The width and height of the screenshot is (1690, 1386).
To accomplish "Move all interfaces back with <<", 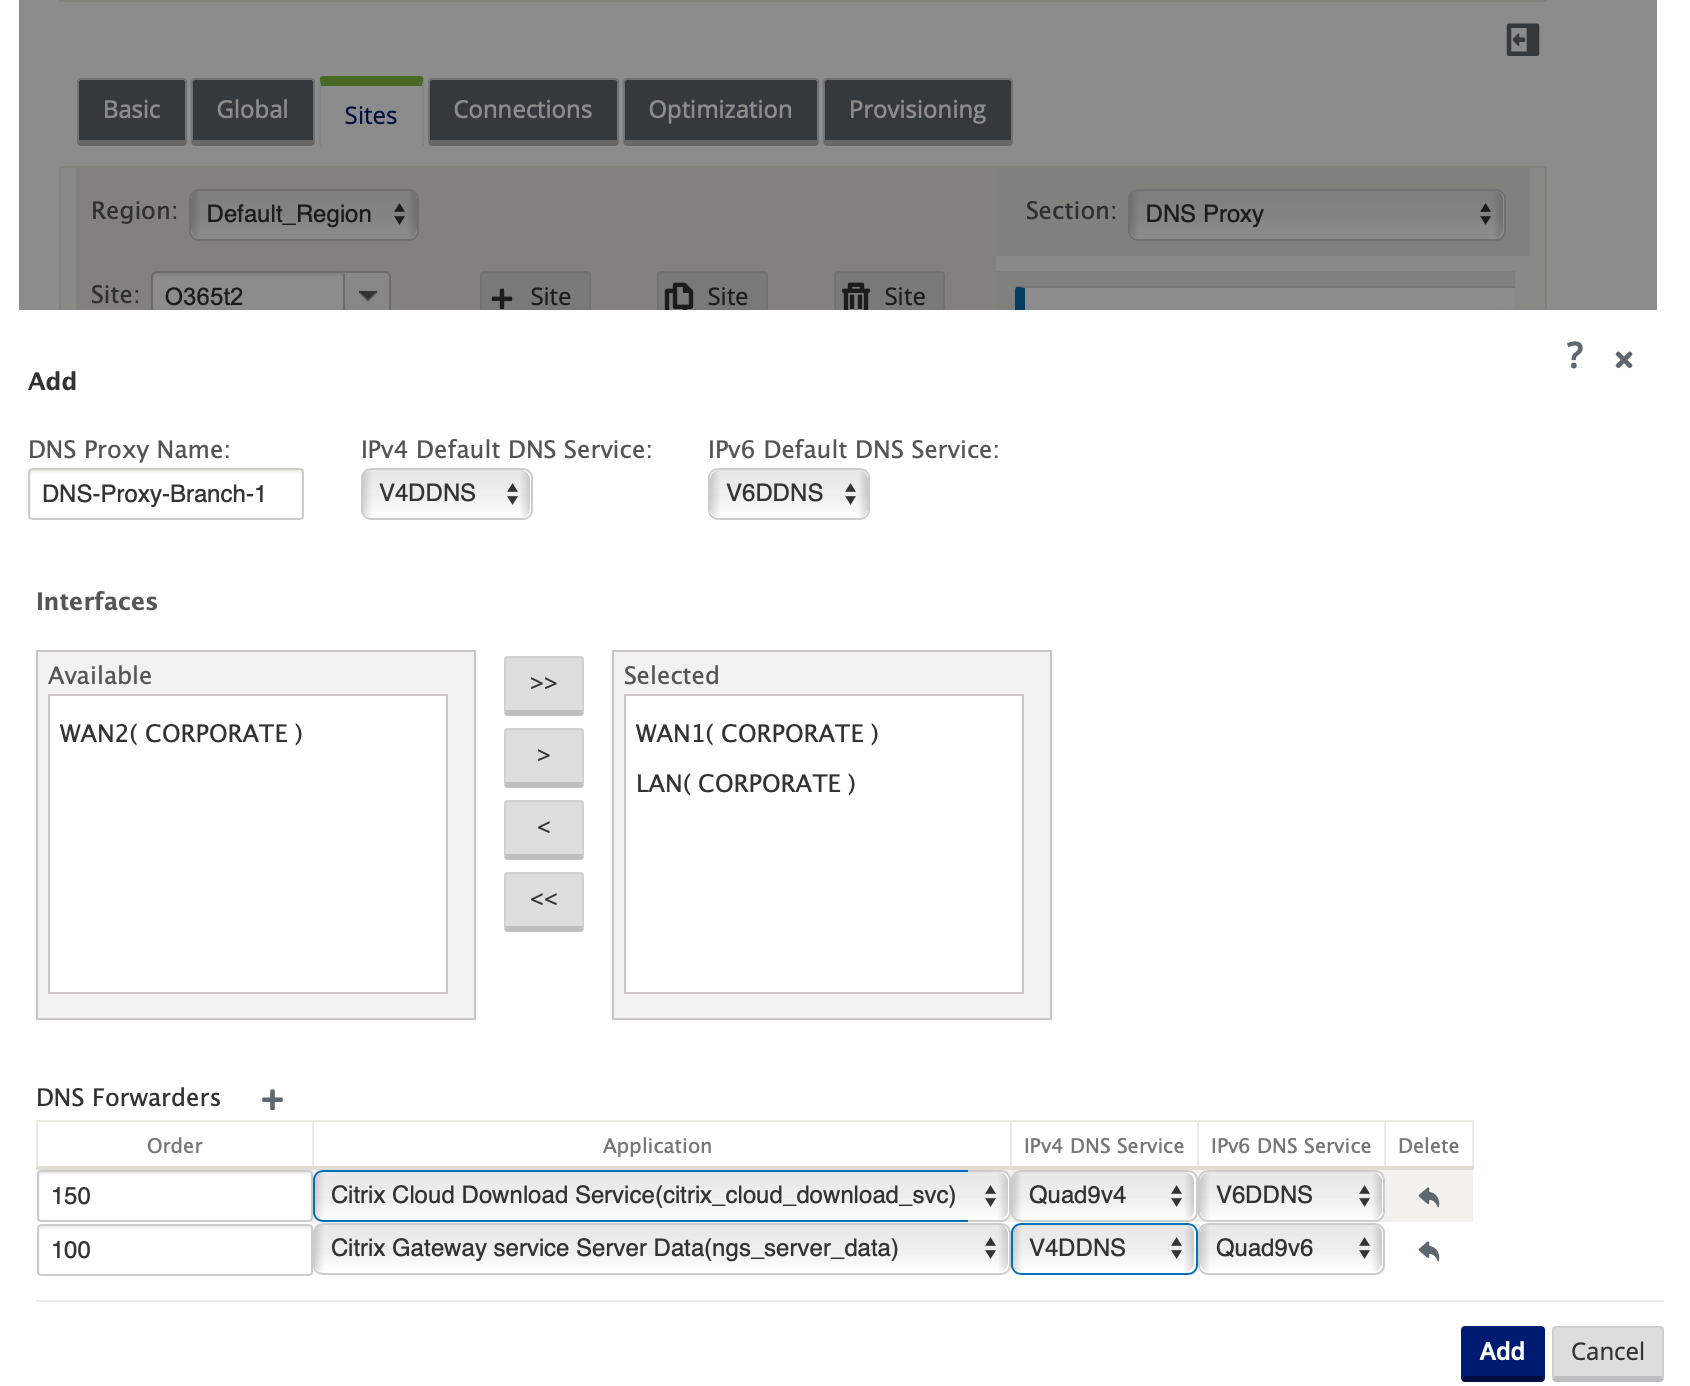I will click(544, 900).
